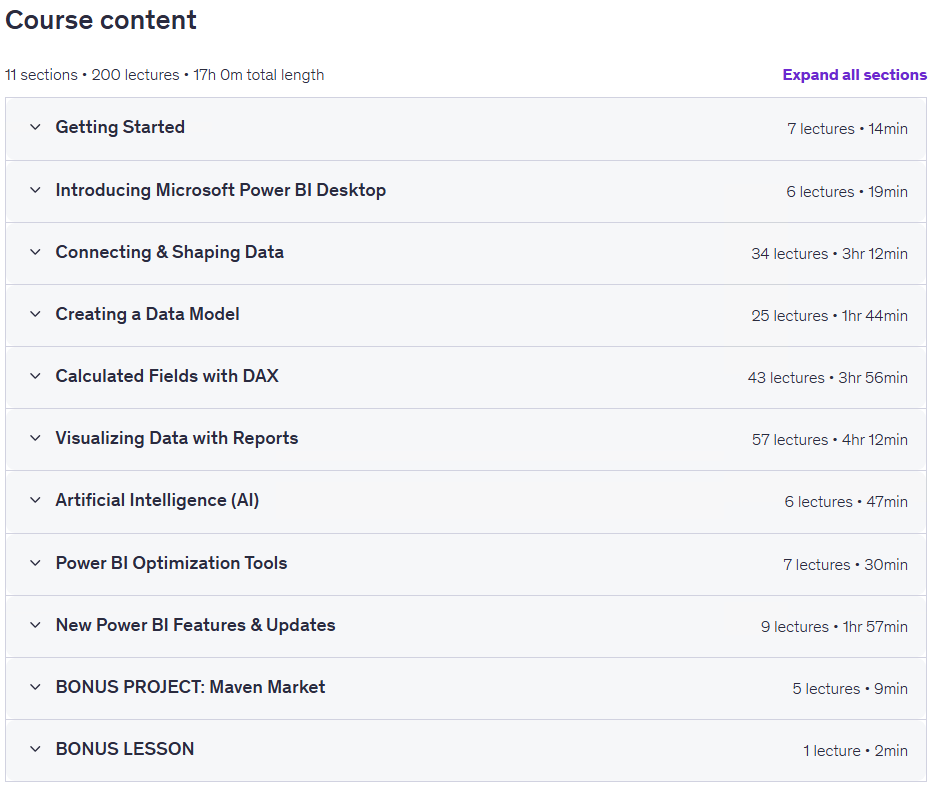932x785 pixels.
Task: Click the Course content heading
Action: (100, 20)
